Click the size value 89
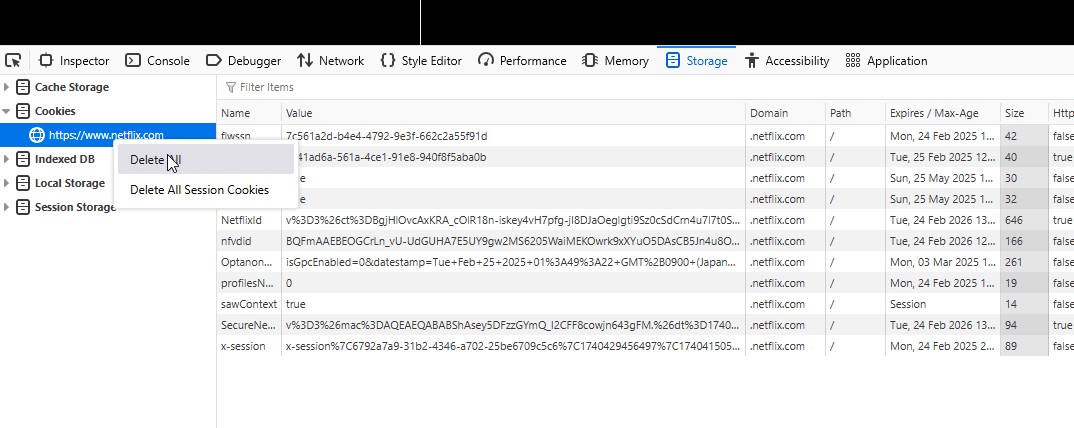 tap(1011, 346)
